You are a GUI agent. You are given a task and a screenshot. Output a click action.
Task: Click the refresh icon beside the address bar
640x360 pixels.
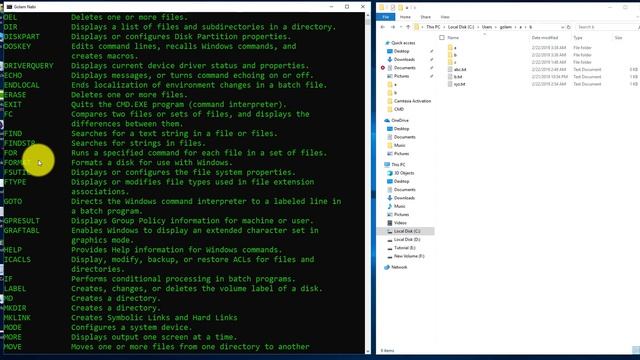(x=569, y=27)
